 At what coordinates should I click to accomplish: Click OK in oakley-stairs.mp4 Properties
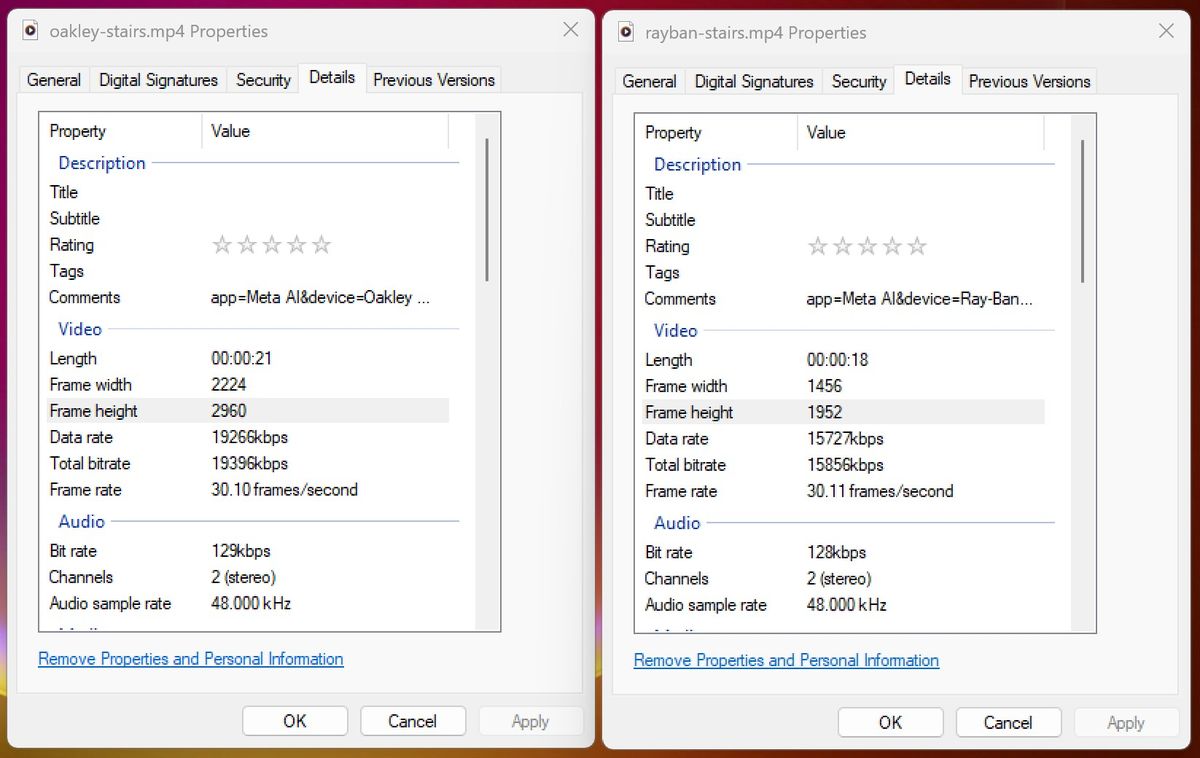pos(295,721)
